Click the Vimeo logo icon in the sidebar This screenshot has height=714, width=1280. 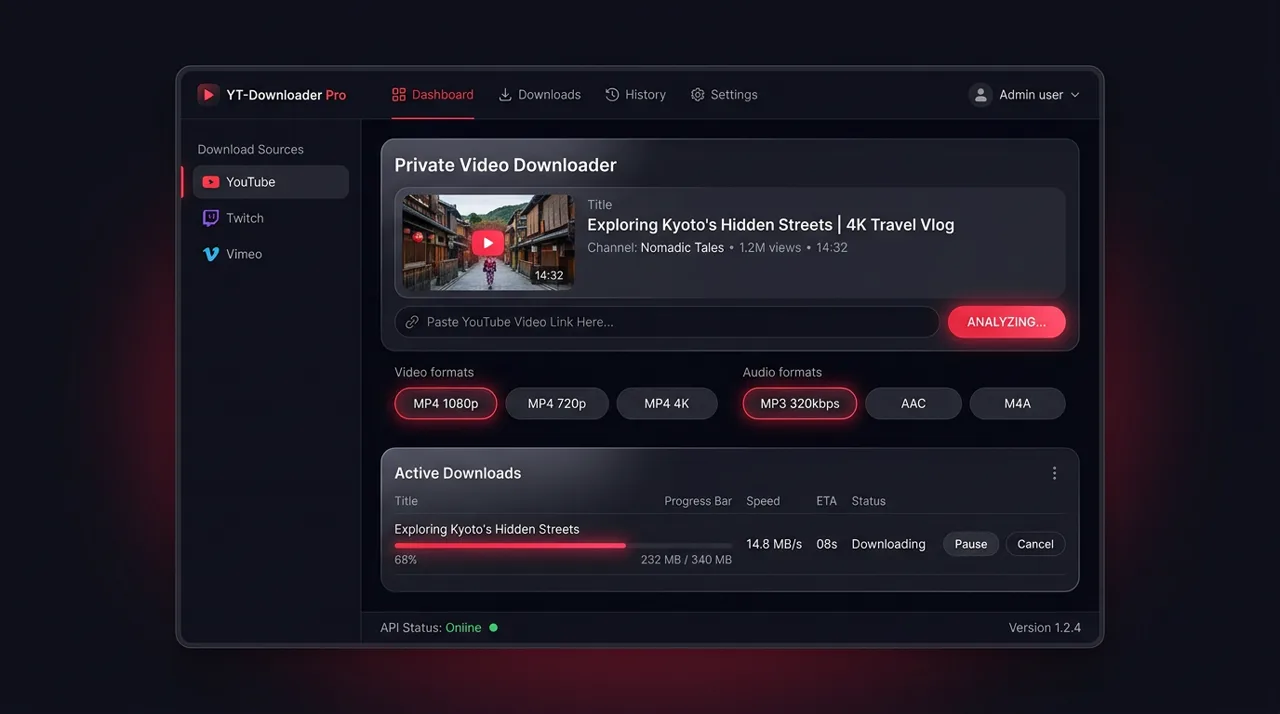pos(211,254)
